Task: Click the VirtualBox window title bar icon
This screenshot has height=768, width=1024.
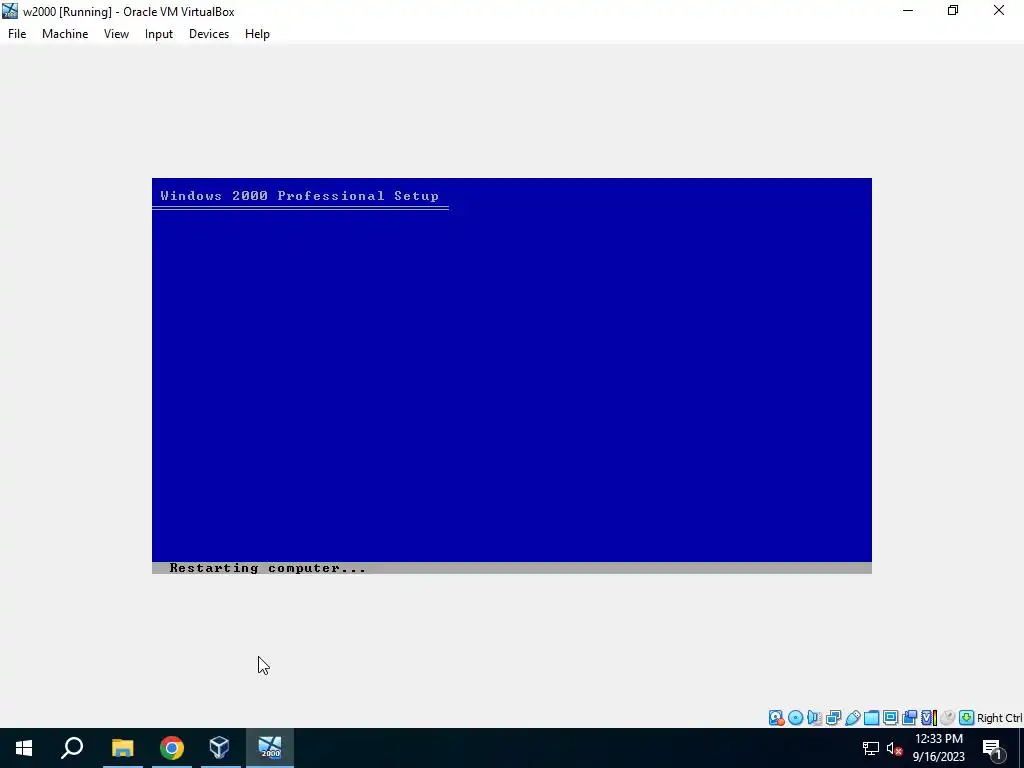Action: (10, 11)
